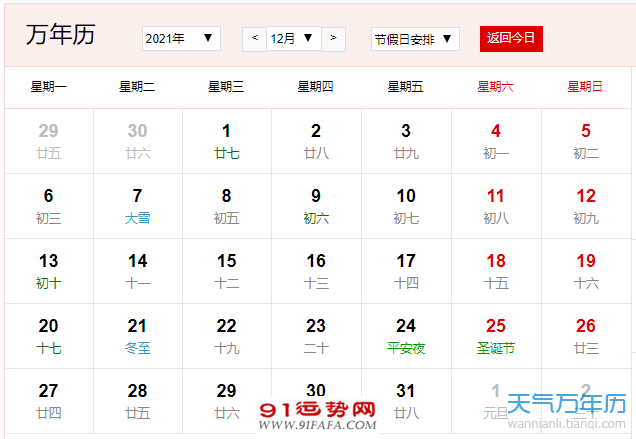Select December 21 冬至 solar term
The image size is (636, 439).
tap(138, 336)
